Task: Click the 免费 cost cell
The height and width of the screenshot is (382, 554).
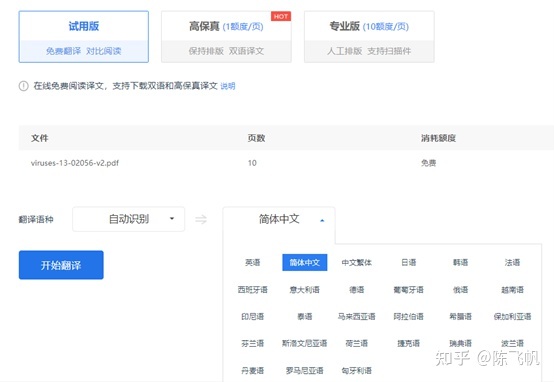Action: click(x=429, y=163)
